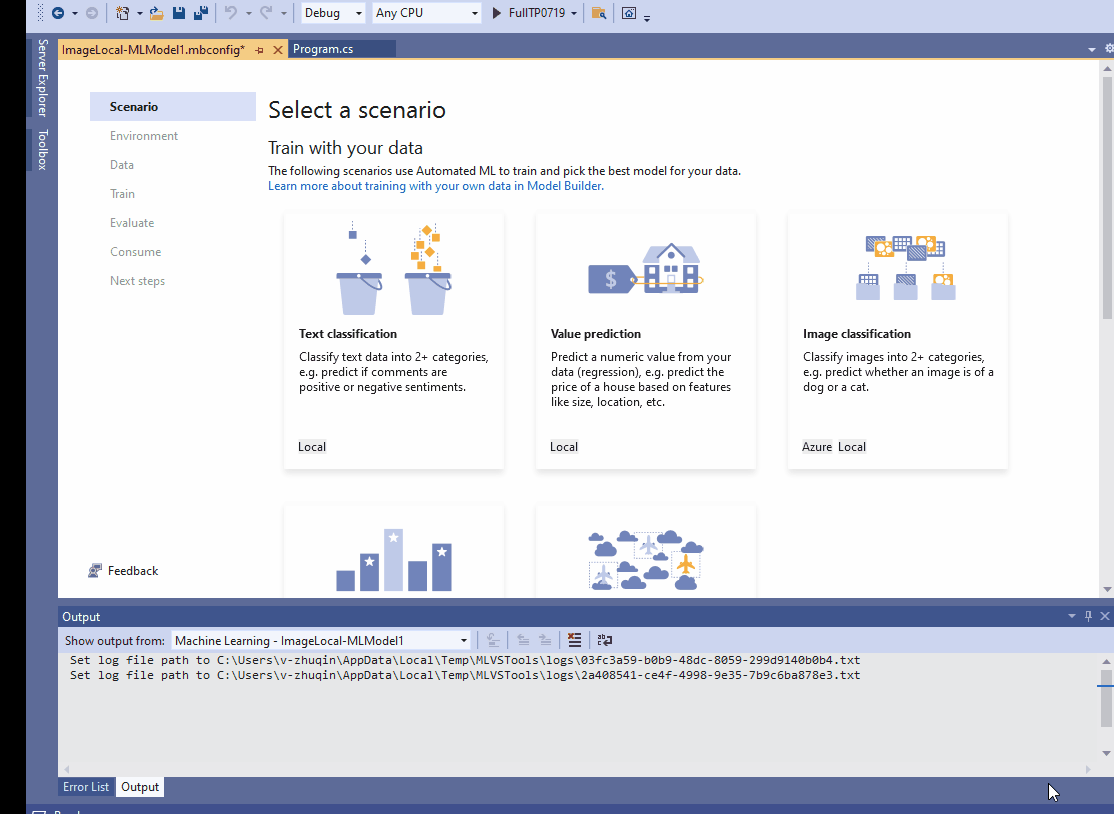This screenshot has width=1114, height=814.
Task: Go to the Evaluate step
Action: click(x=131, y=223)
